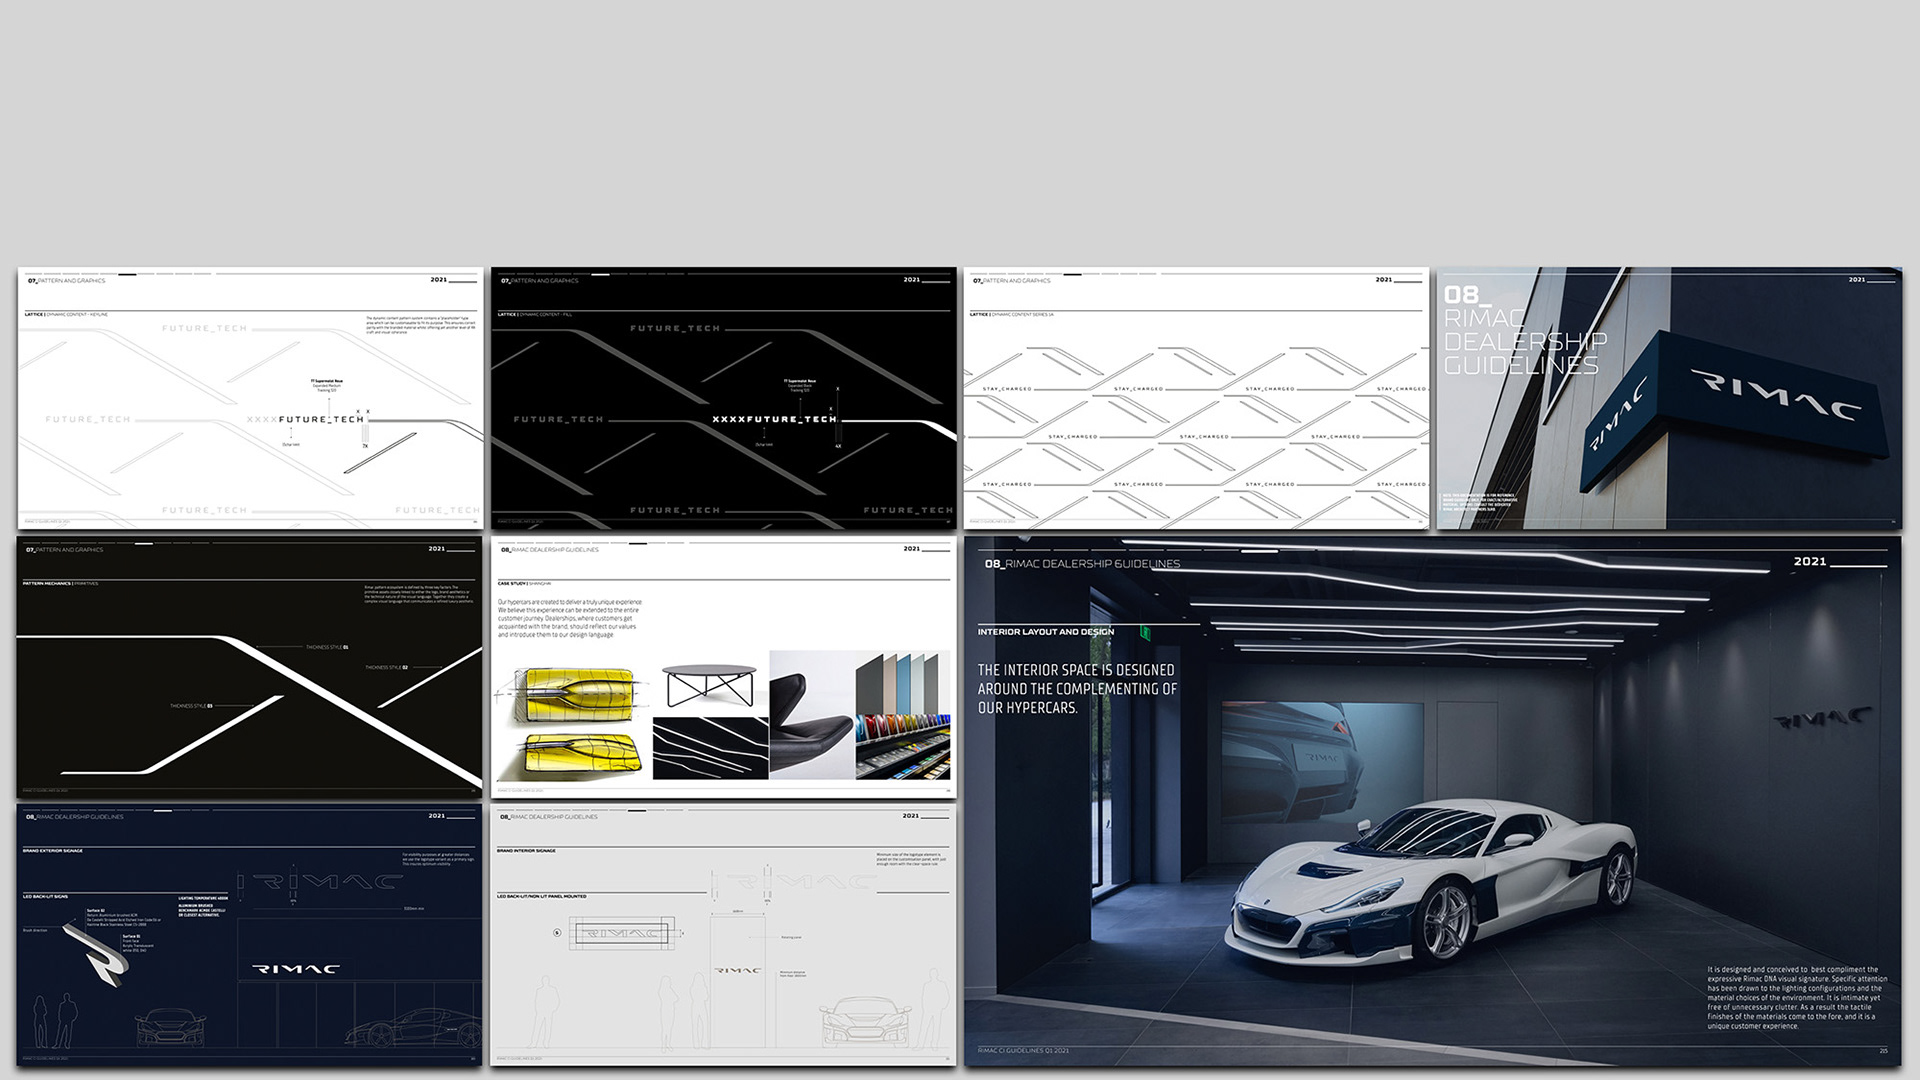Click the 'THICKNESS STYLE 02' label

(x=386, y=668)
